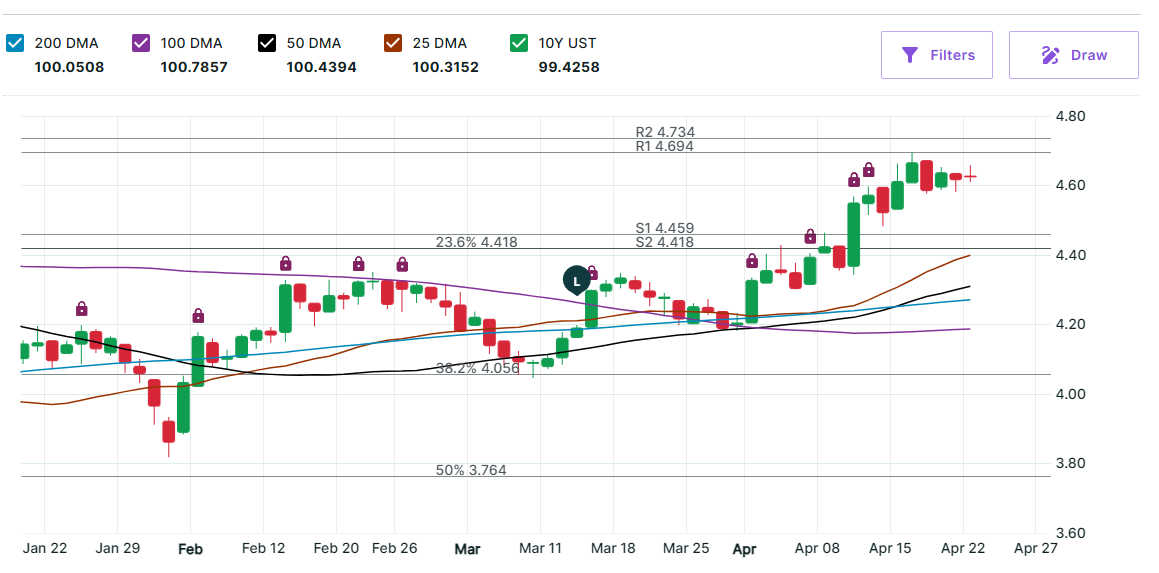Click the 38.2% 4.056 Fibonacci label
This screenshot has height=573, width=1159.
click(x=478, y=368)
